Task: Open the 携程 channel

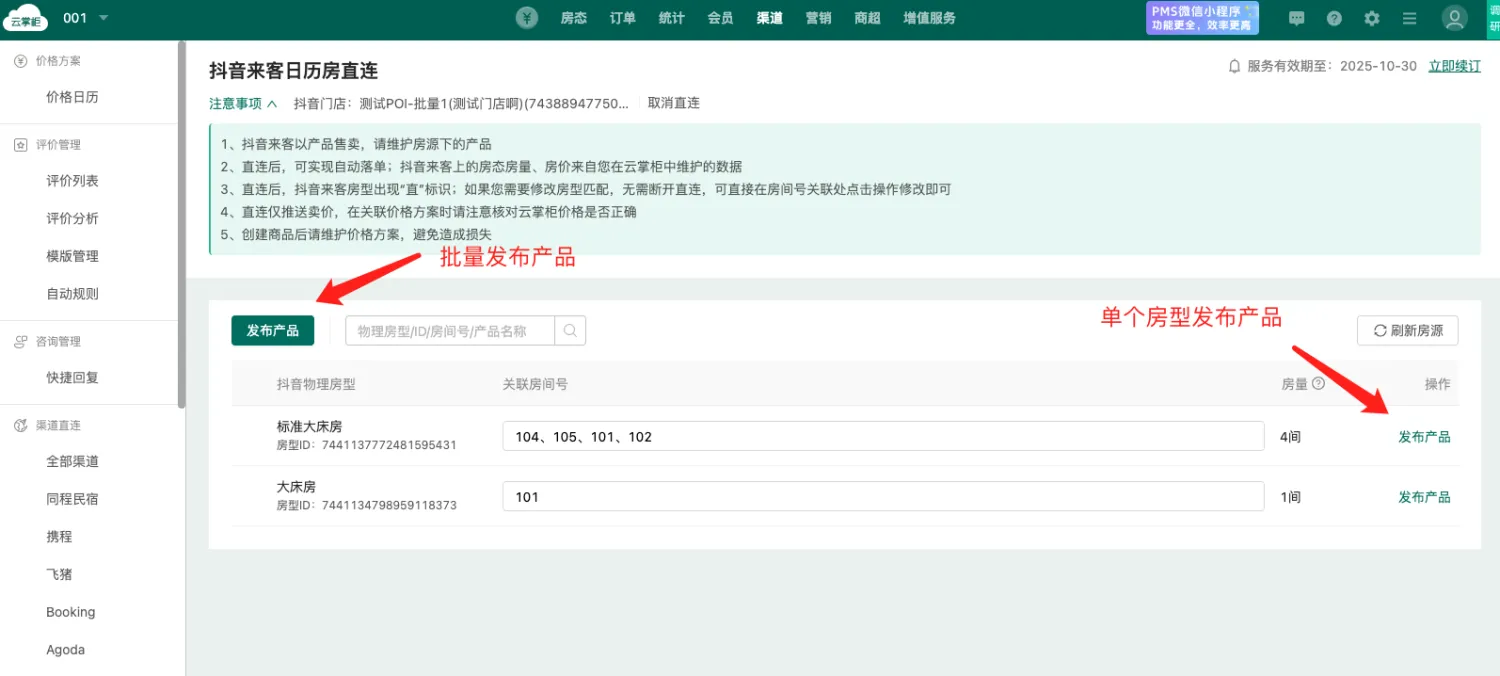Action: pyautogui.click(x=59, y=537)
